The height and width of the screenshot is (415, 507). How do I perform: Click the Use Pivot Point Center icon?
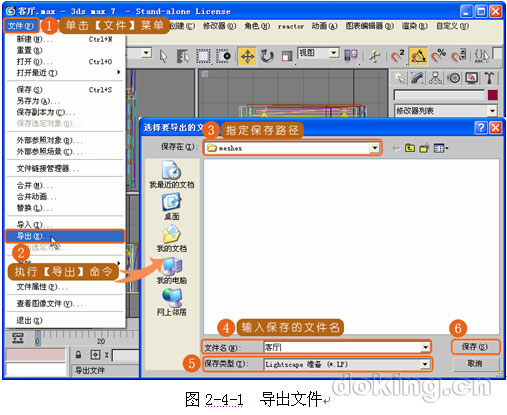point(351,55)
